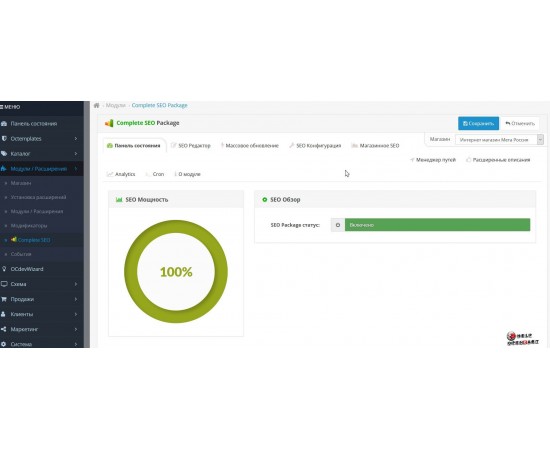
Task: Click the Маркетинг share icon
Action: tap(4, 329)
